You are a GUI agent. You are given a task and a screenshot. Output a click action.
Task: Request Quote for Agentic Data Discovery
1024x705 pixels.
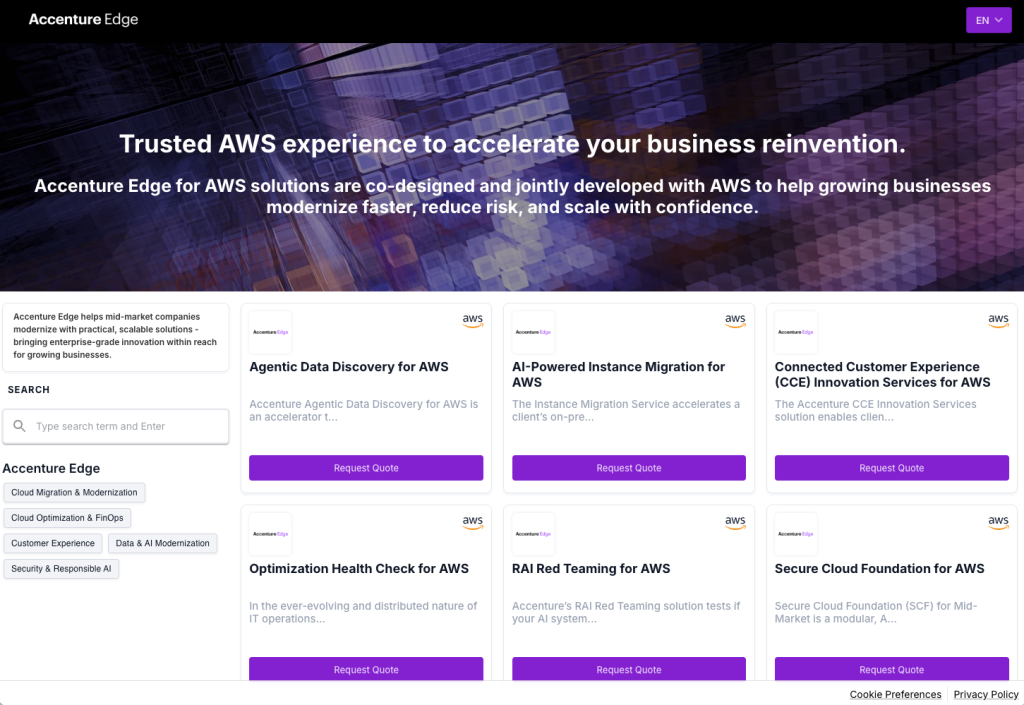point(366,467)
